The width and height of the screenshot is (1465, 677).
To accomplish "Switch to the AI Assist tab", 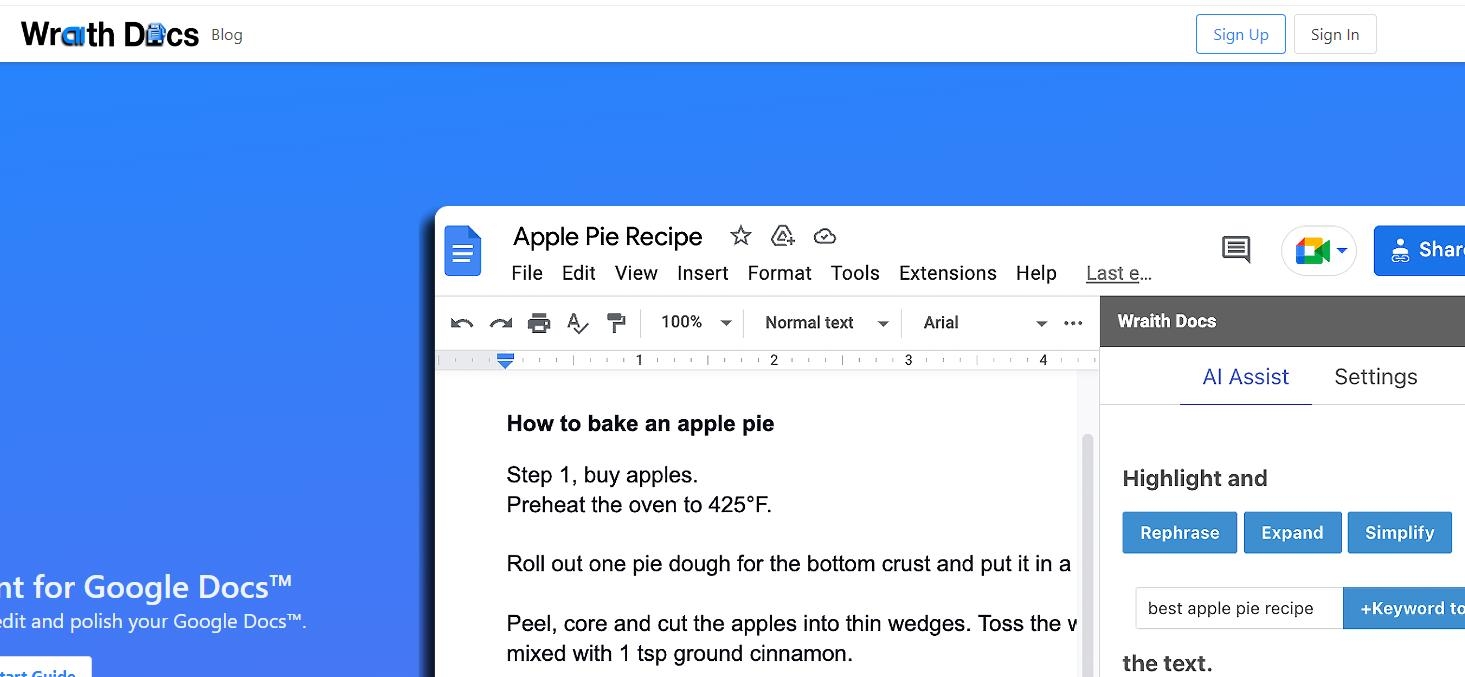I will tap(1246, 377).
